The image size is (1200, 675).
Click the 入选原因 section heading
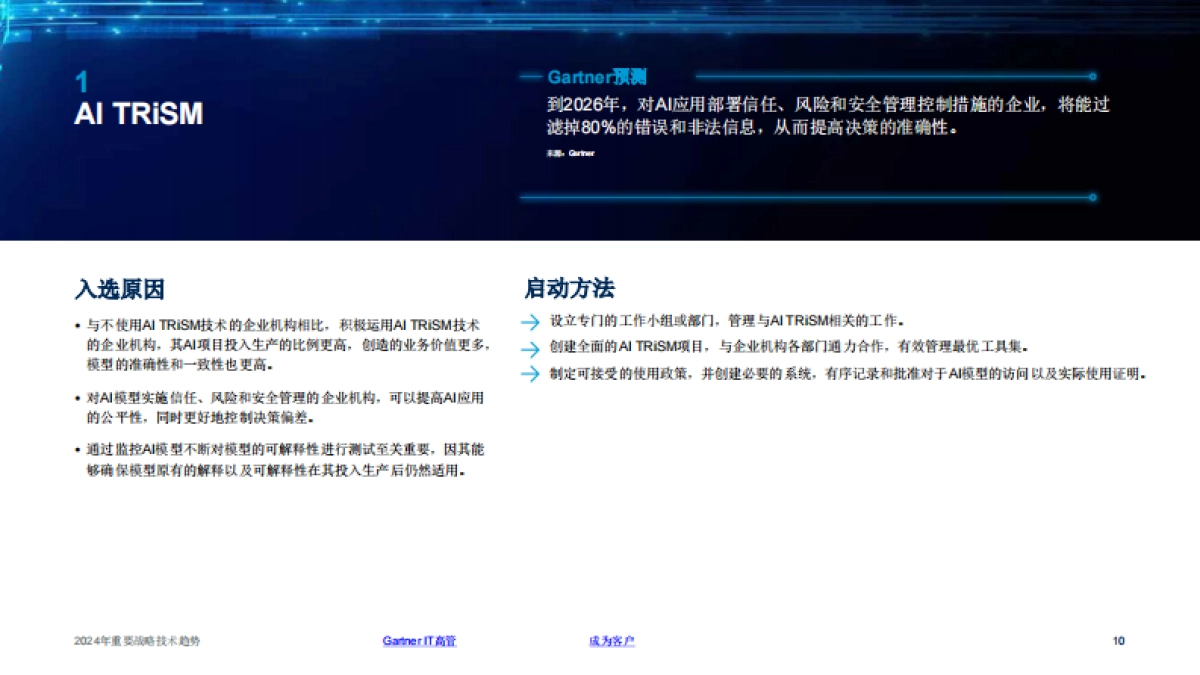pos(120,290)
